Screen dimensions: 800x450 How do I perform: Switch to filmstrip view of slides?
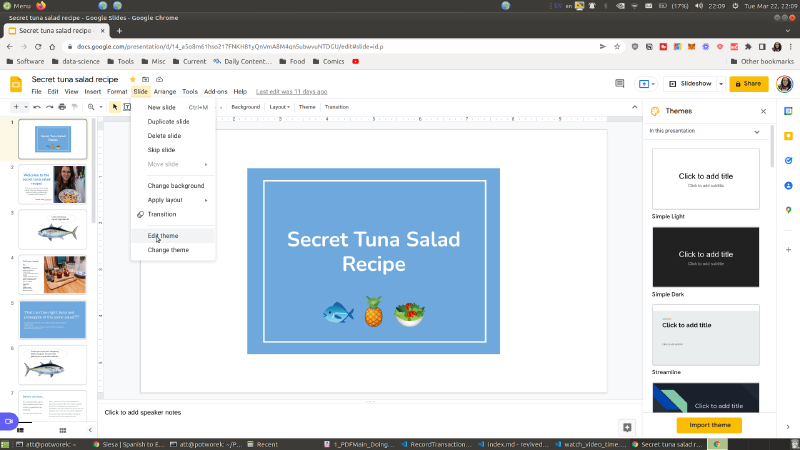[20, 430]
